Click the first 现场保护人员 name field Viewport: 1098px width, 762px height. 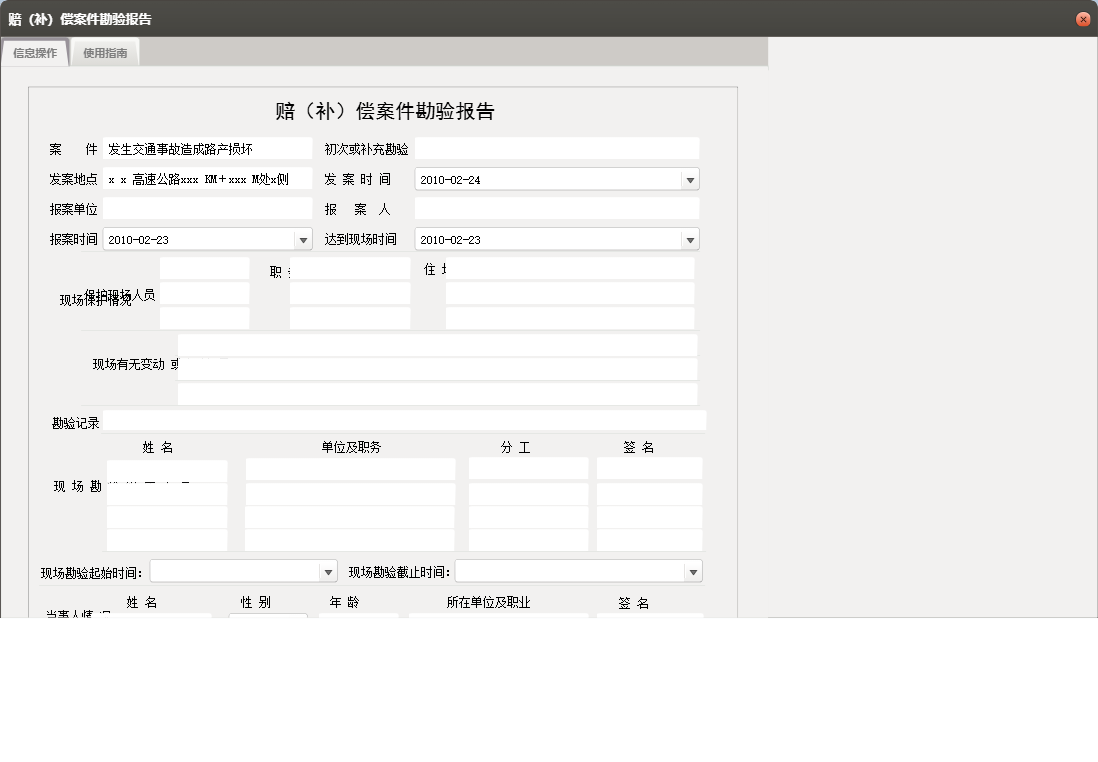(x=204, y=267)
